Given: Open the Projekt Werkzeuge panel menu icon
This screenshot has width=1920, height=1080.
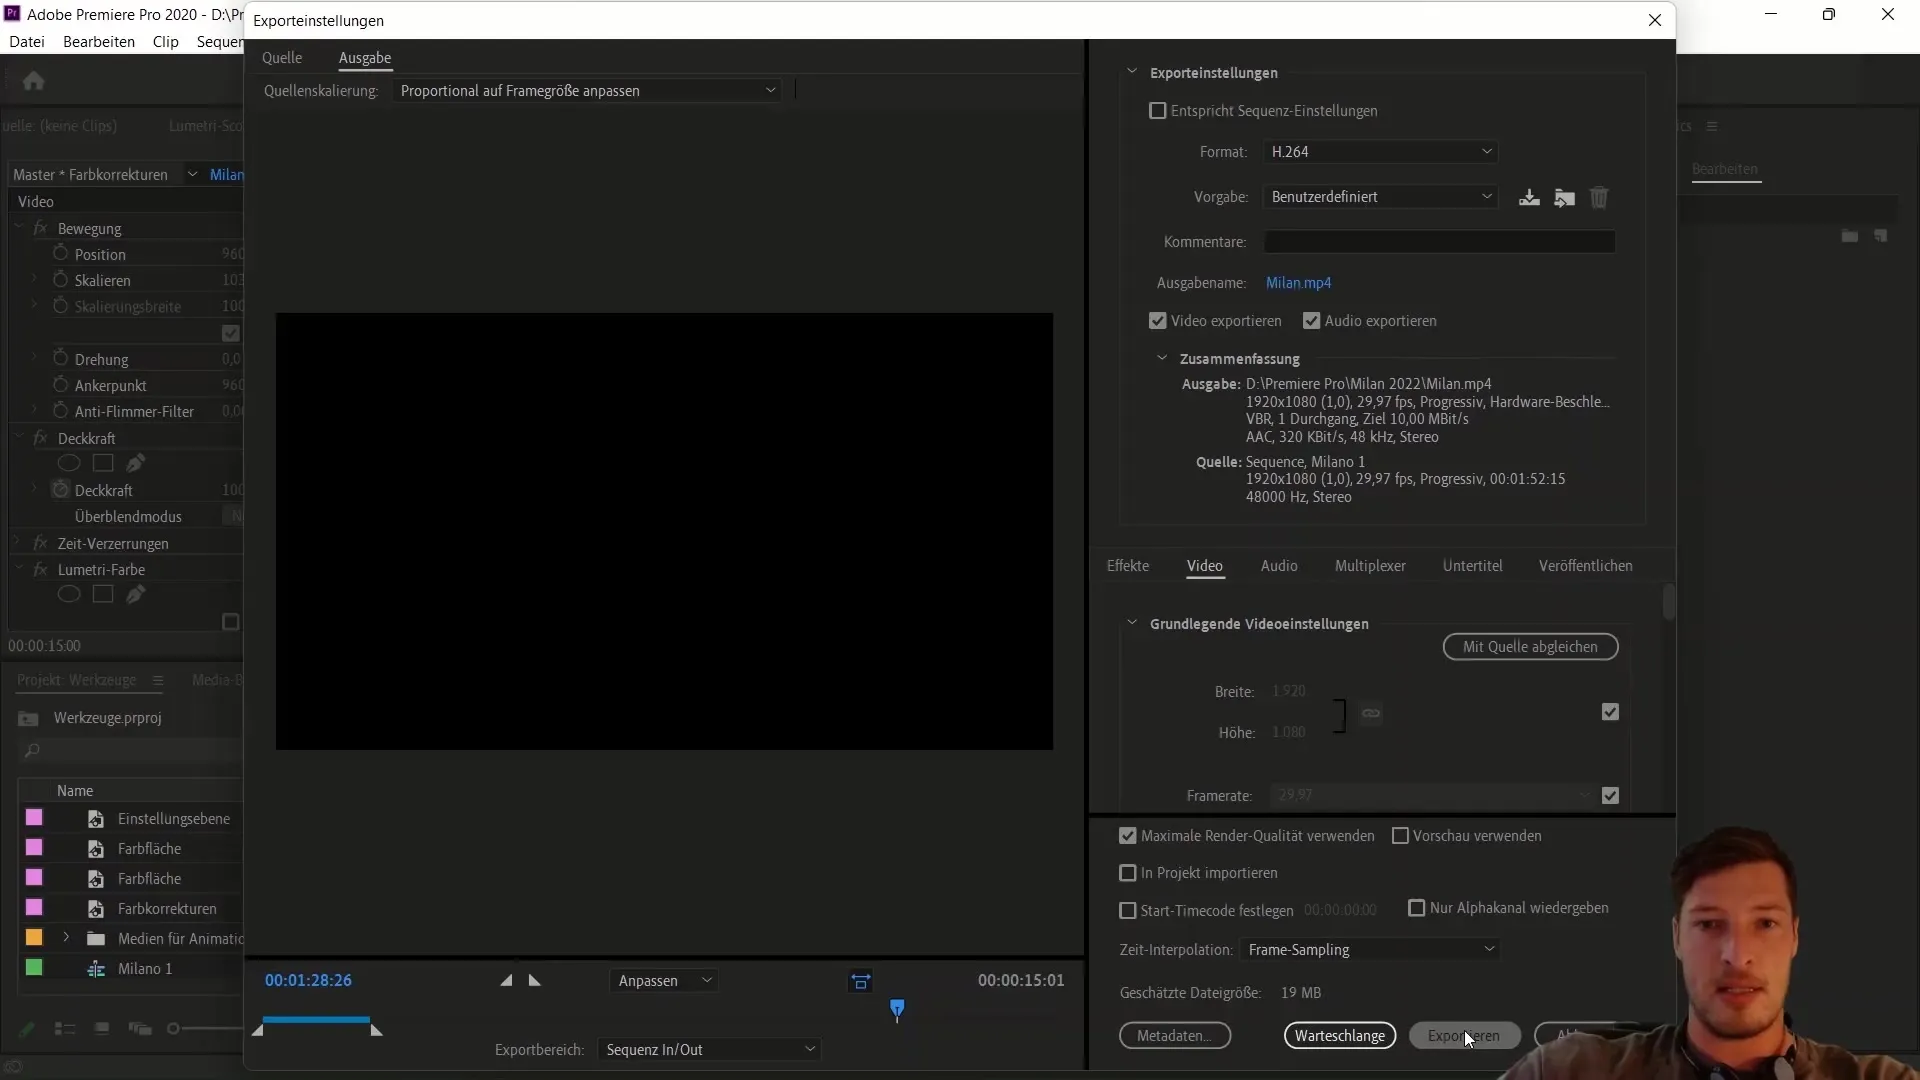Looking at the screenshot, I should pyautogui.click(x=157, y=680).
